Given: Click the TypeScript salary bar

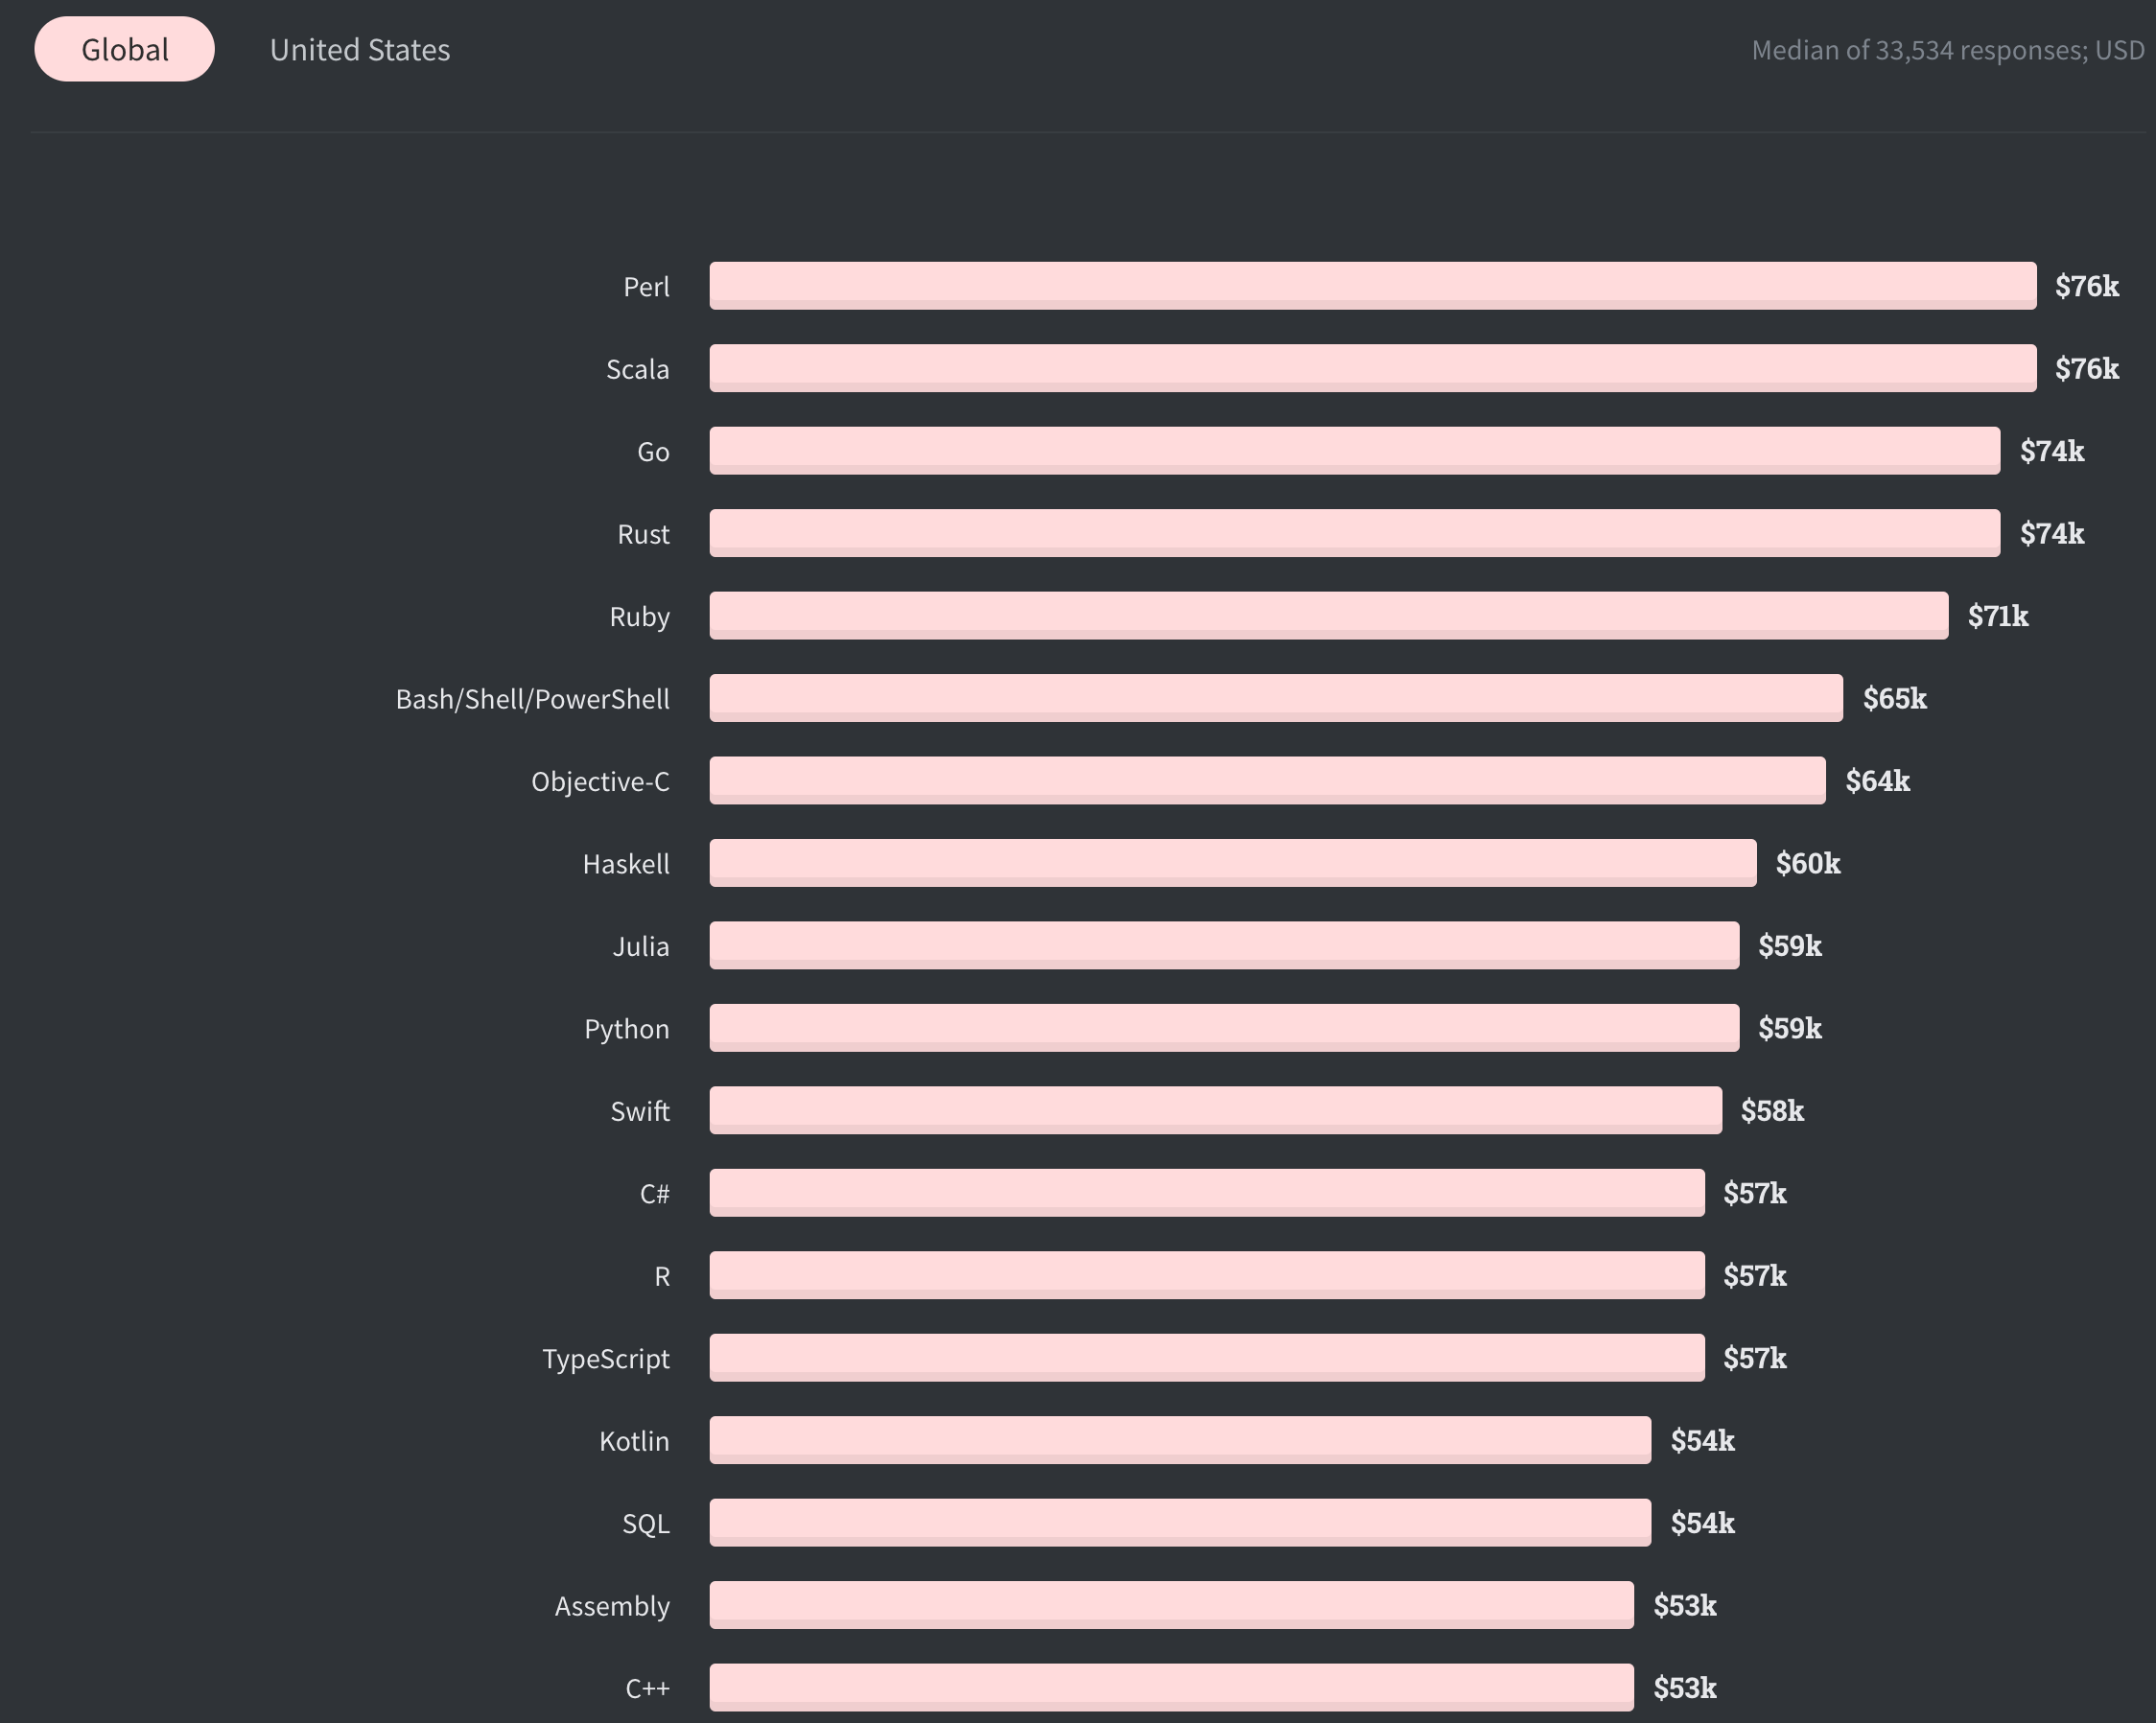Looking at the screenshot, I should (x=1205, y=1358).
